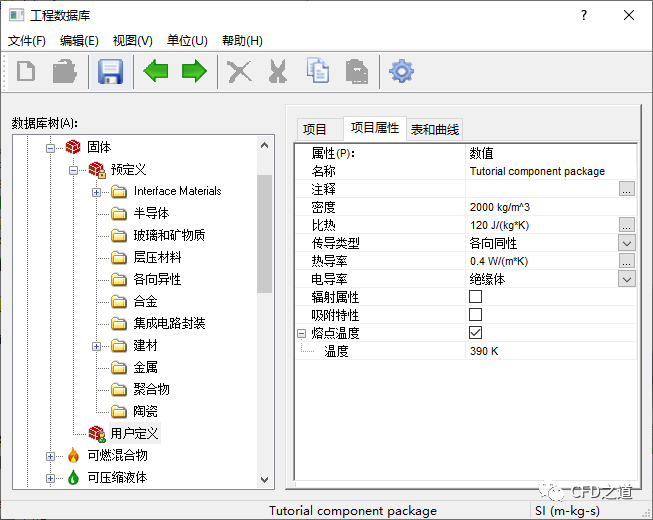Click the ellipsis button for 比热
Image resolution: width=653 pixels, height=520 pixels.
point(626,225)
